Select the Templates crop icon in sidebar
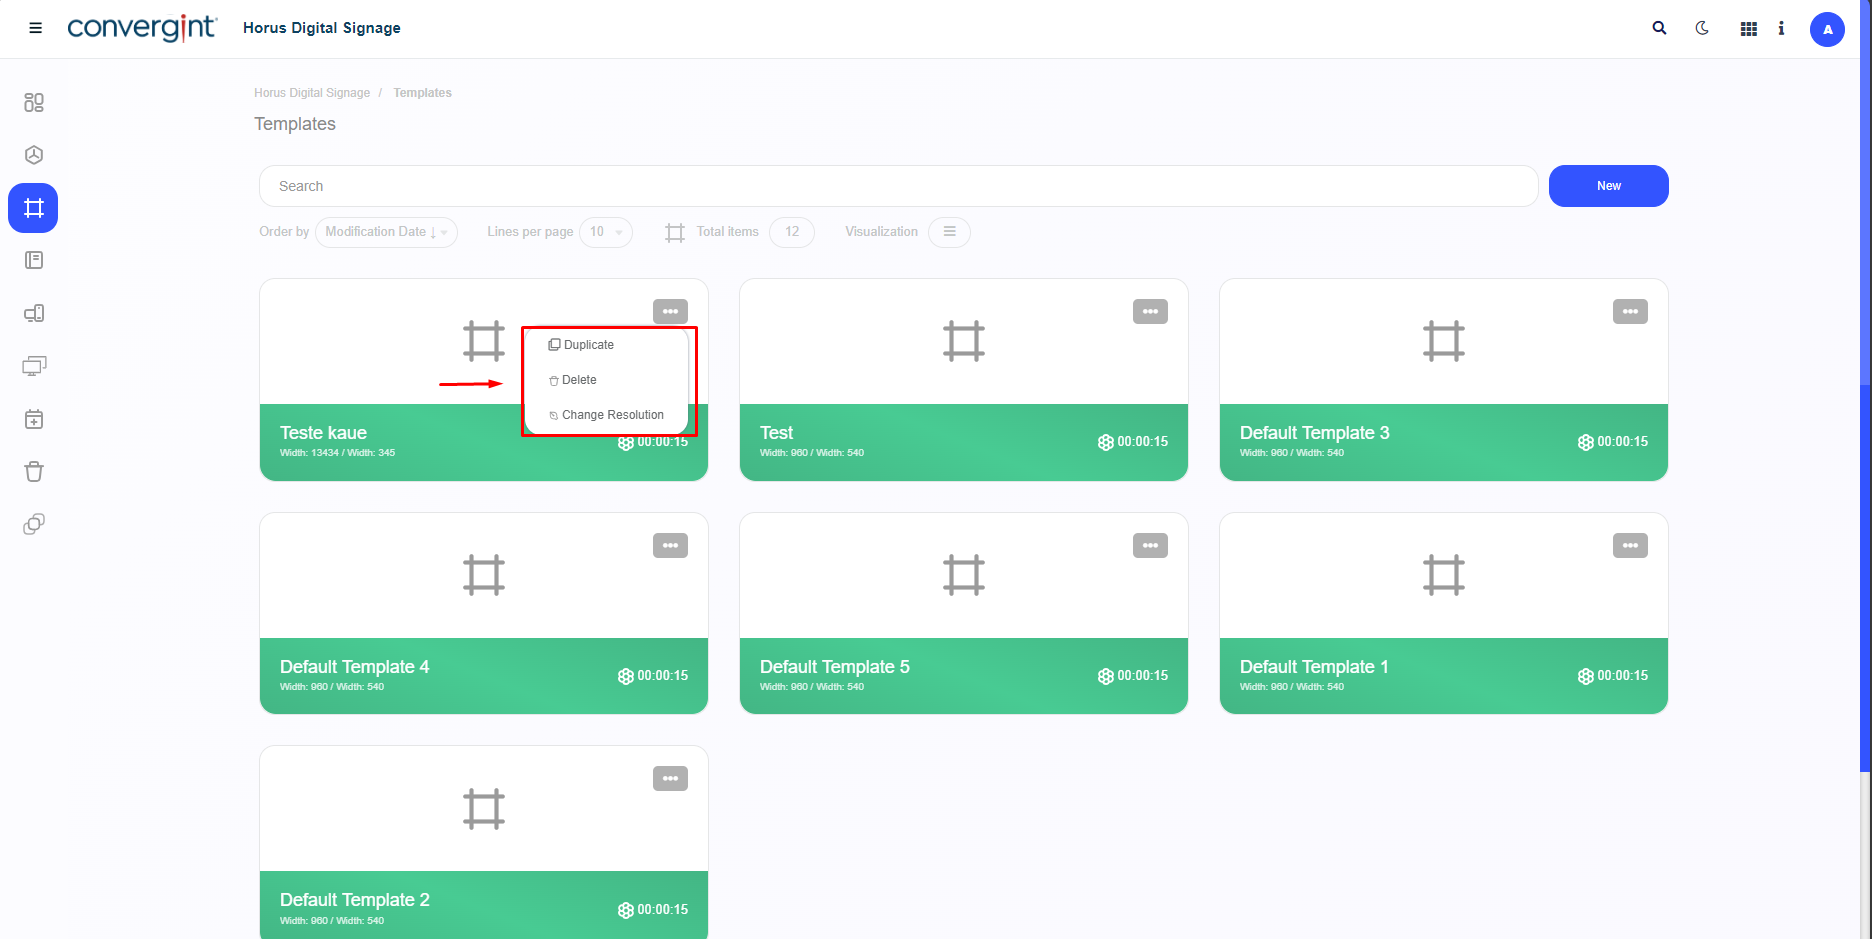1872x939 pixels. tap(34, 208)
